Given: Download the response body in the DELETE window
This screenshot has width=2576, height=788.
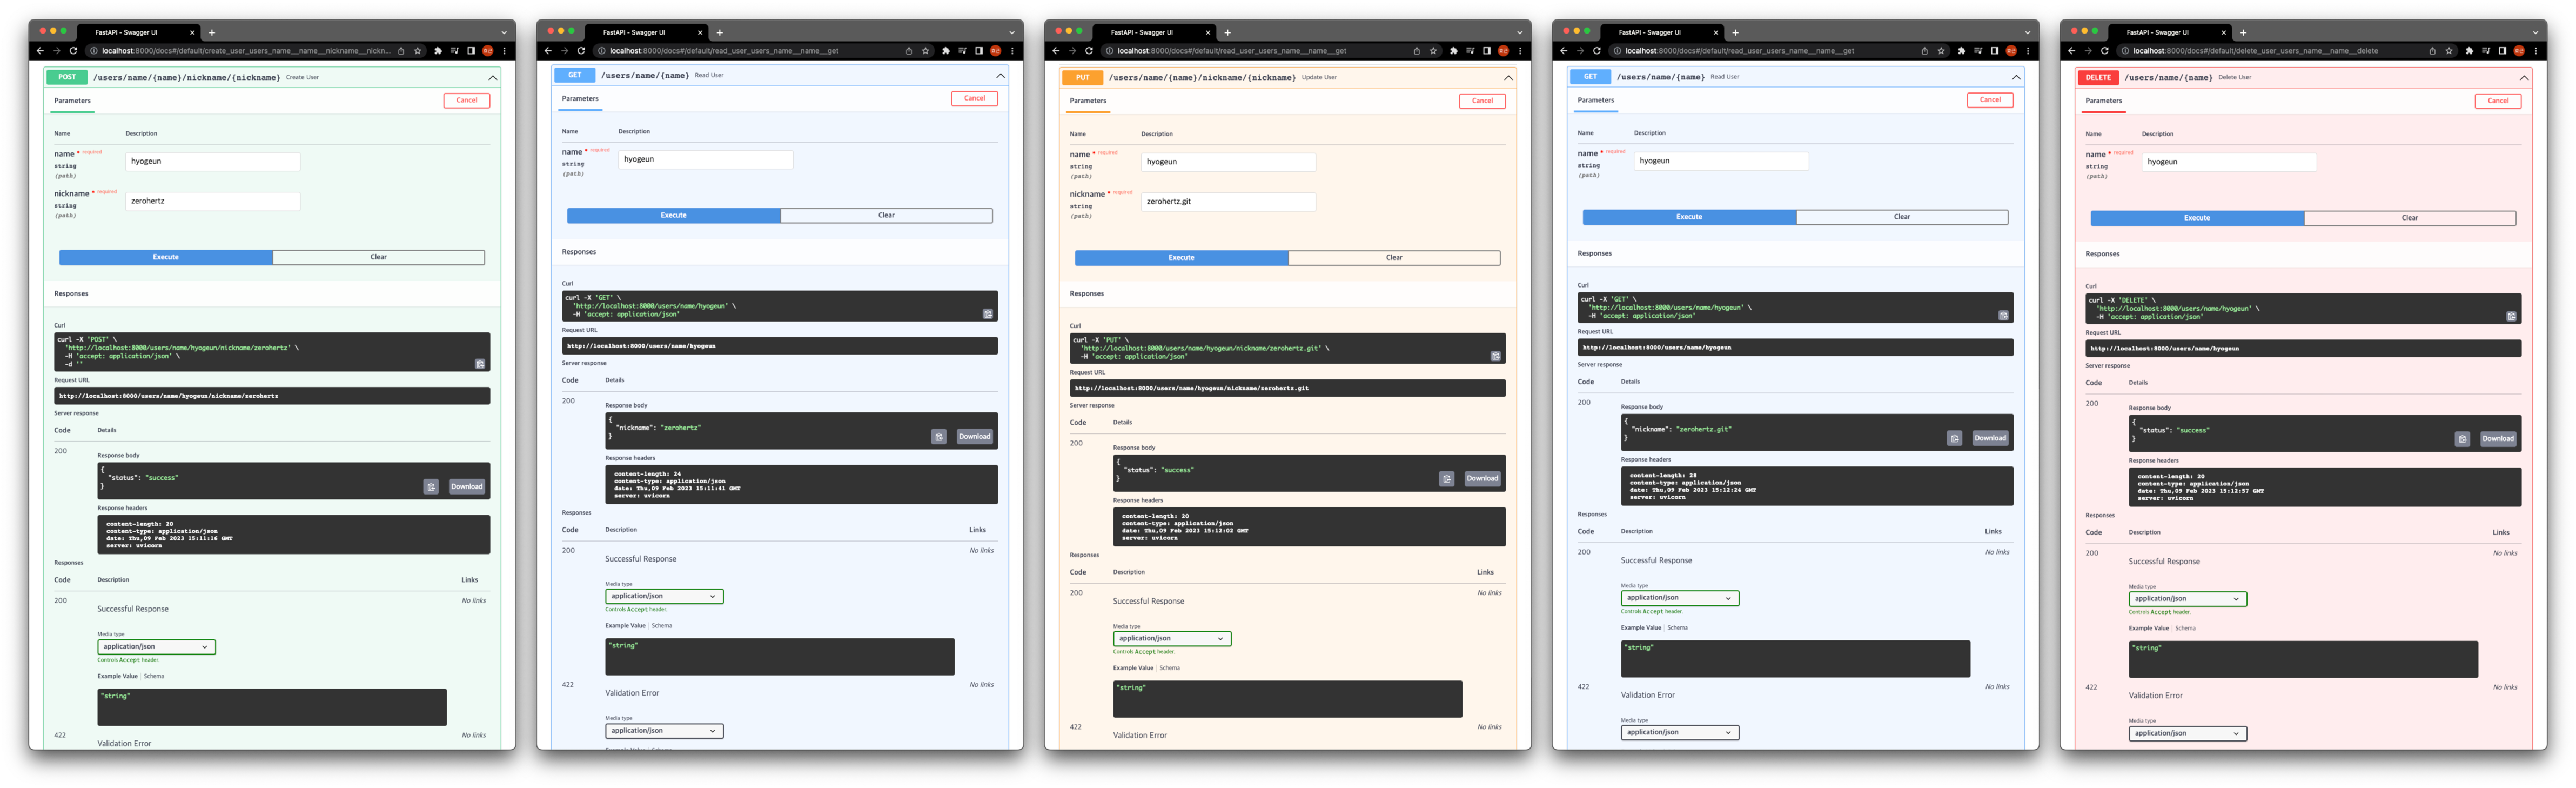Looking at the screenshot, I should tap(2497, 439).
